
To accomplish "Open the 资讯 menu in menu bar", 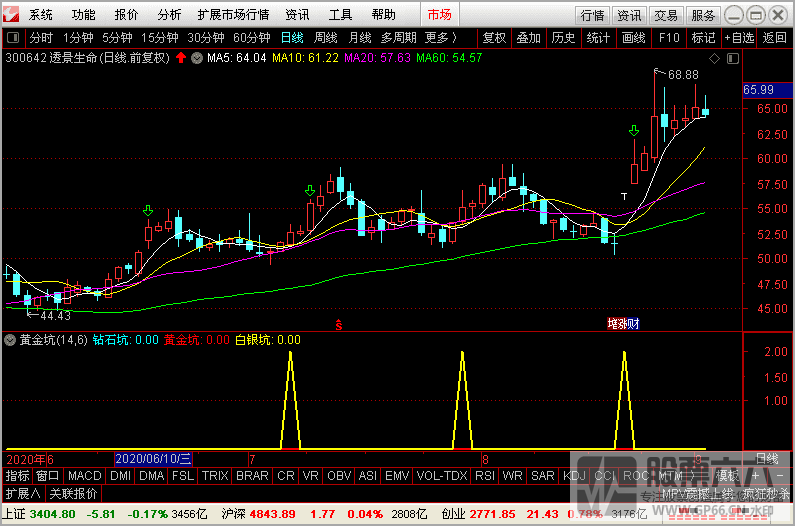I will [x=297, y=15].
